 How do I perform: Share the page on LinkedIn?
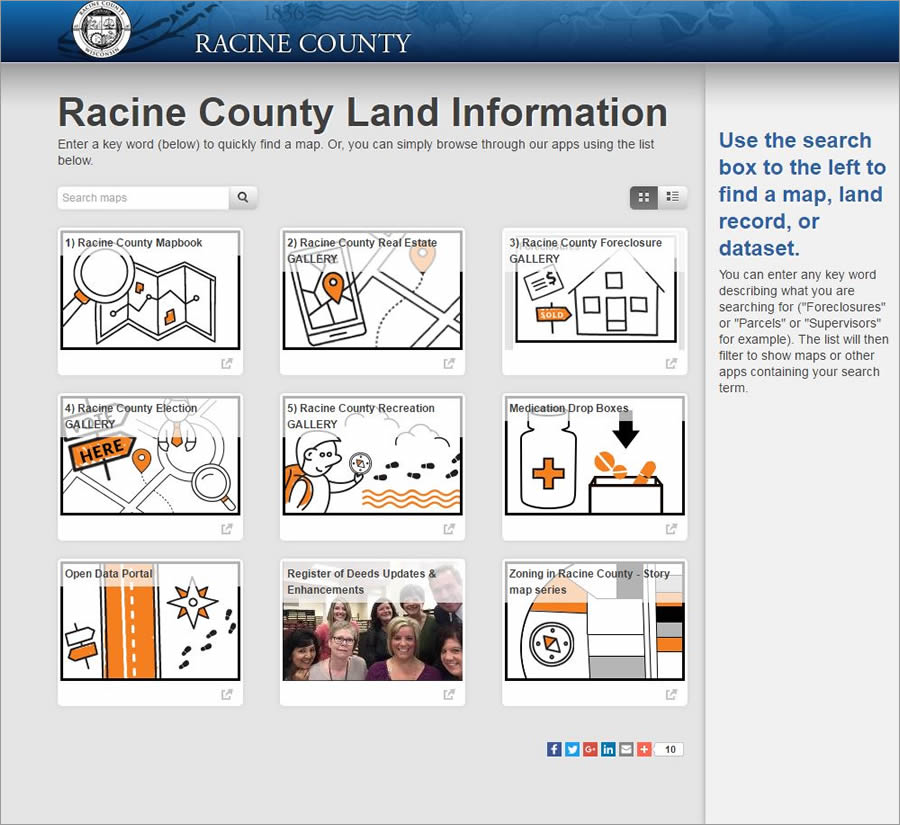click(608, 748)
